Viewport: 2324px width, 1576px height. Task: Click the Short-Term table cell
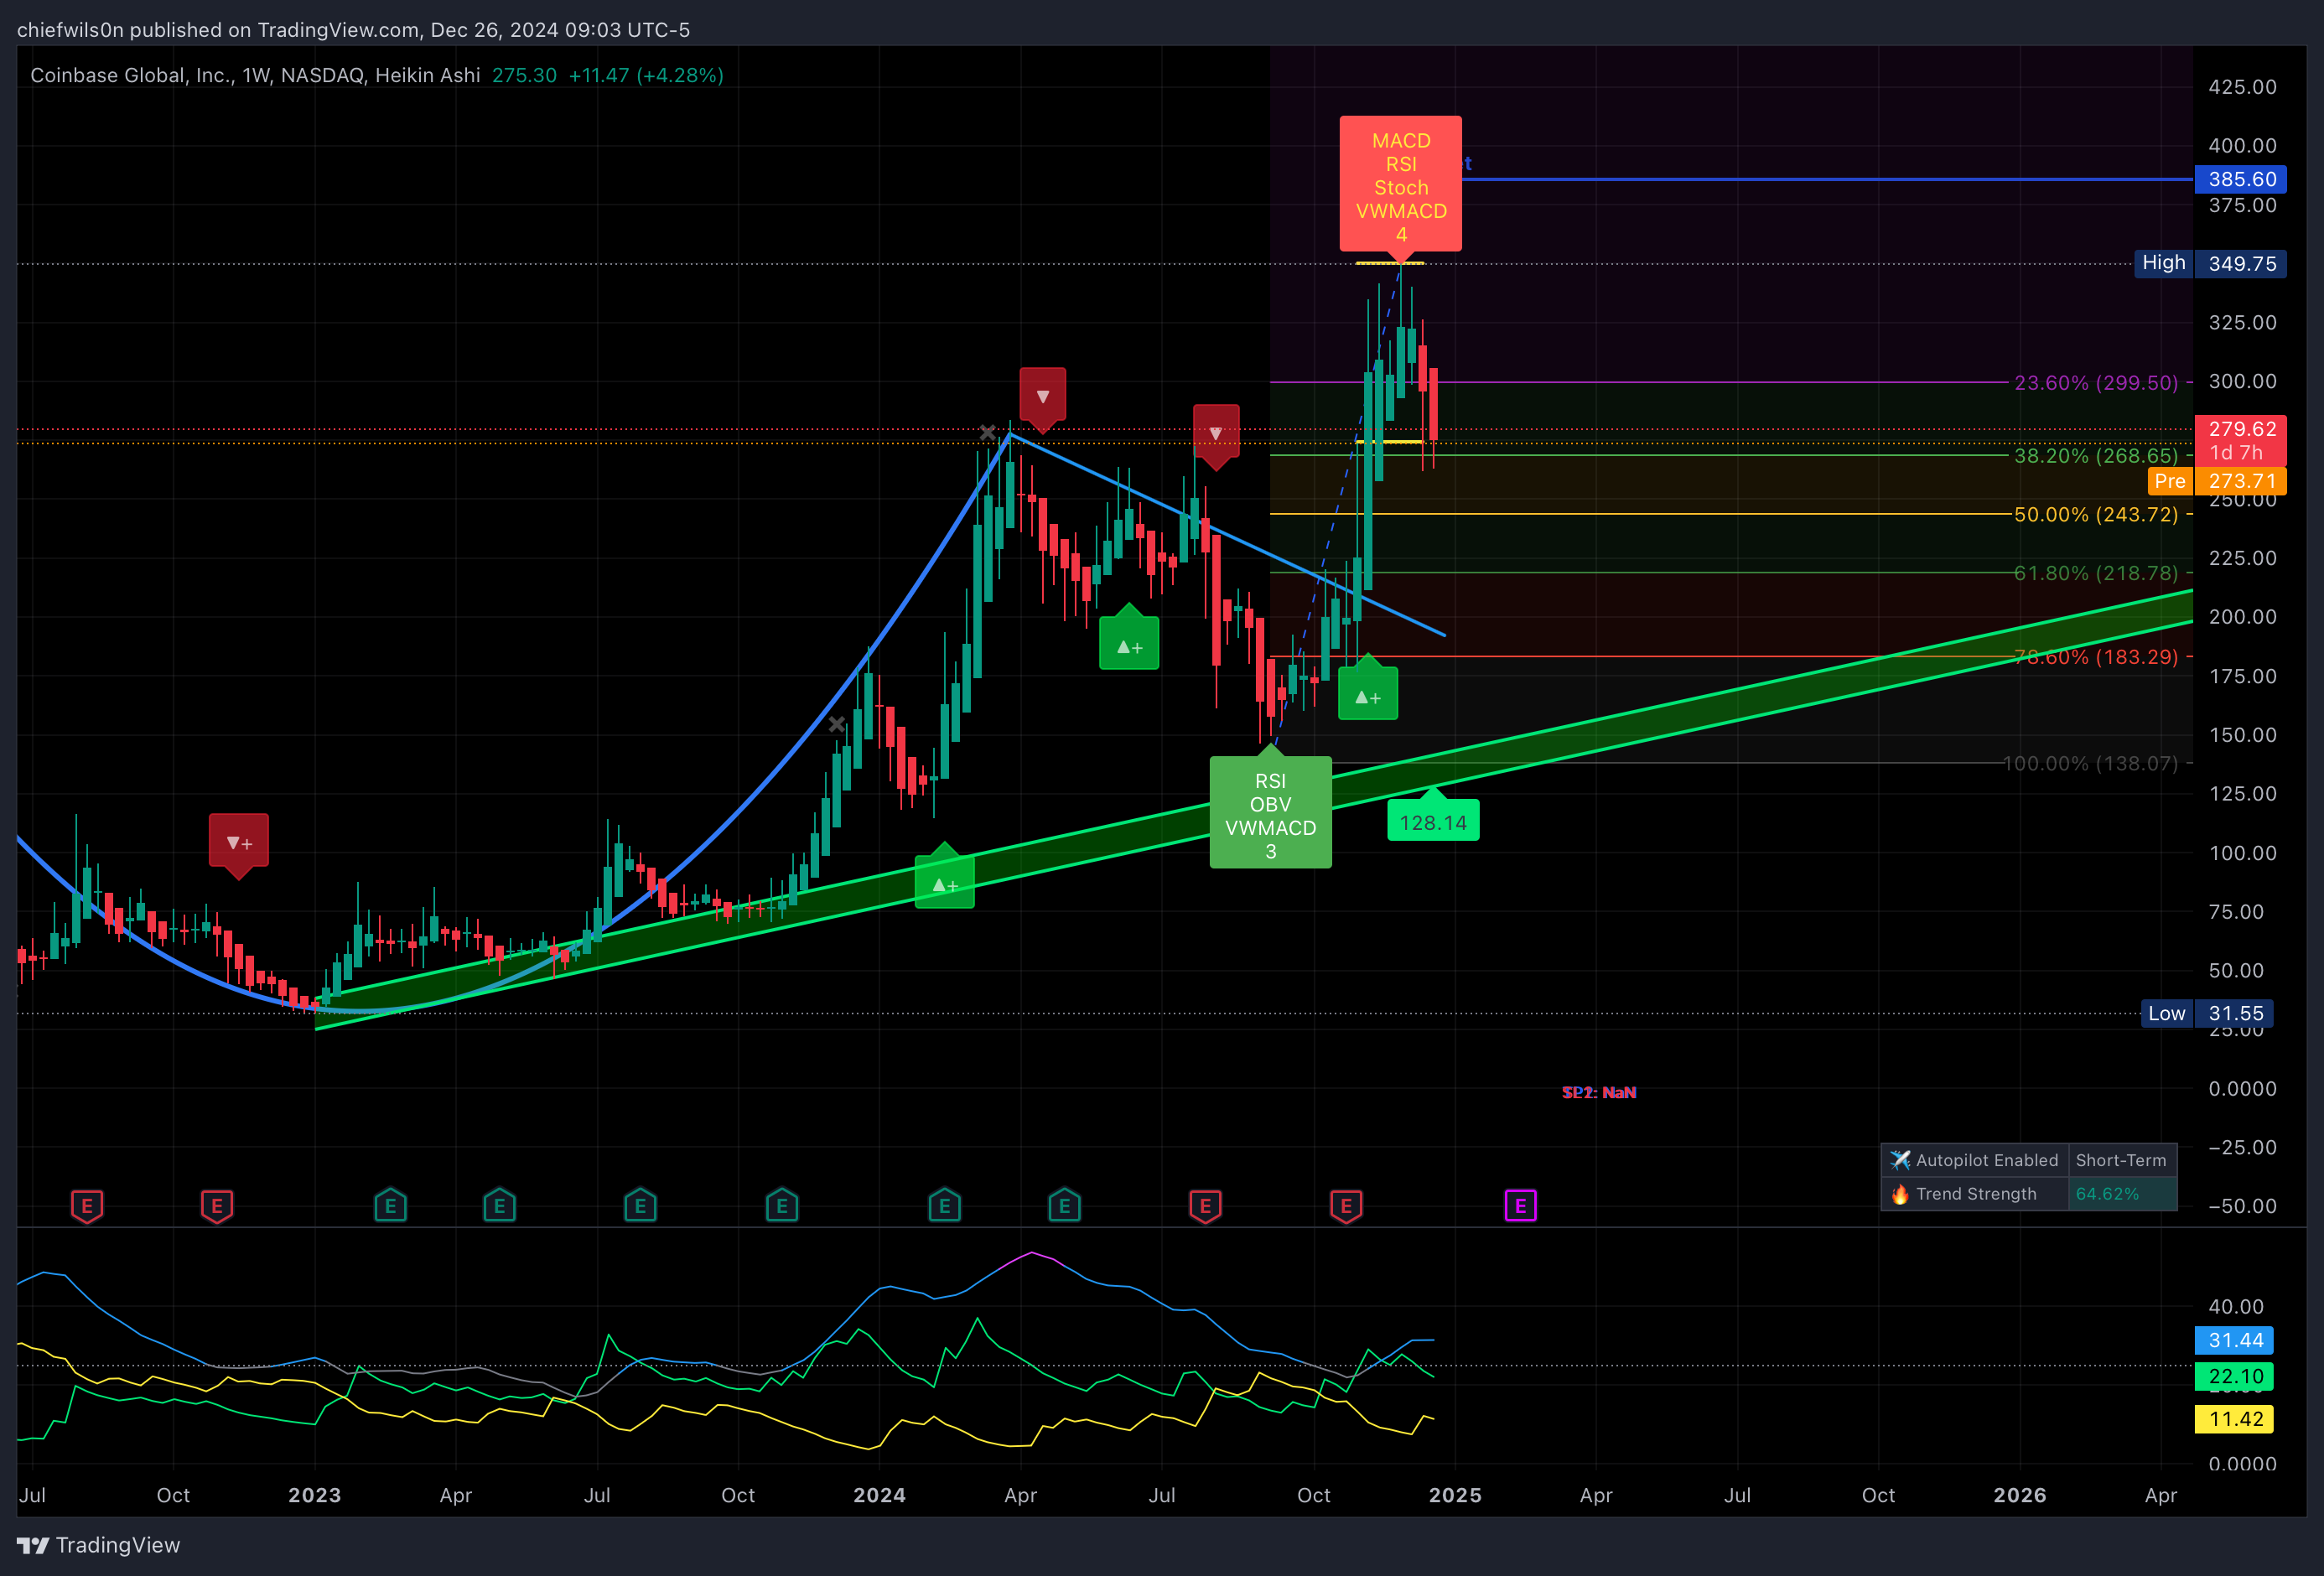[2121, 1160]
